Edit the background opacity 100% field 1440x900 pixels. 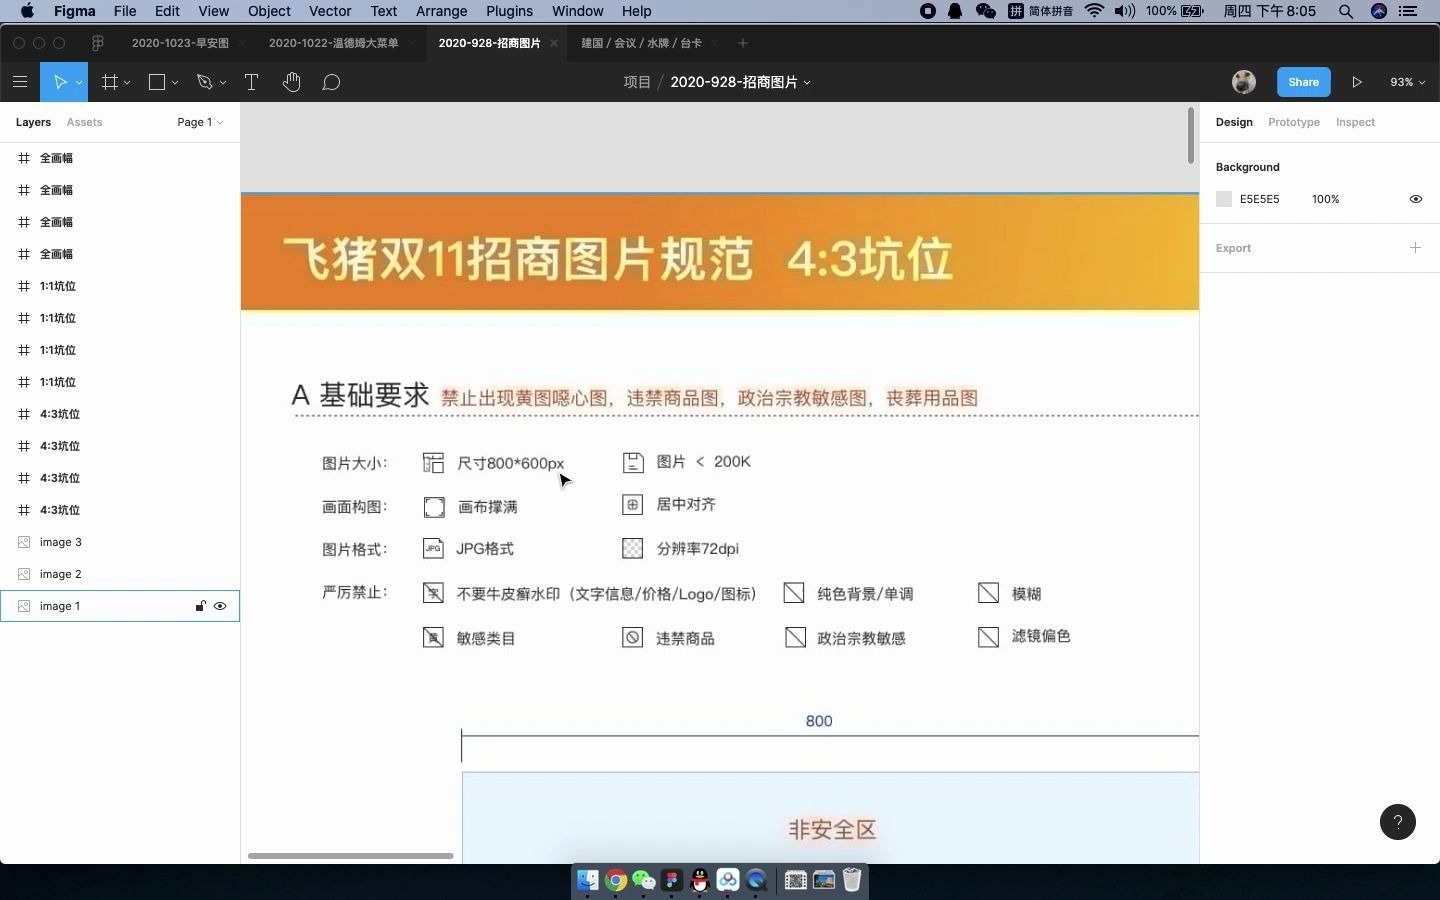(x=1325, y=199)
